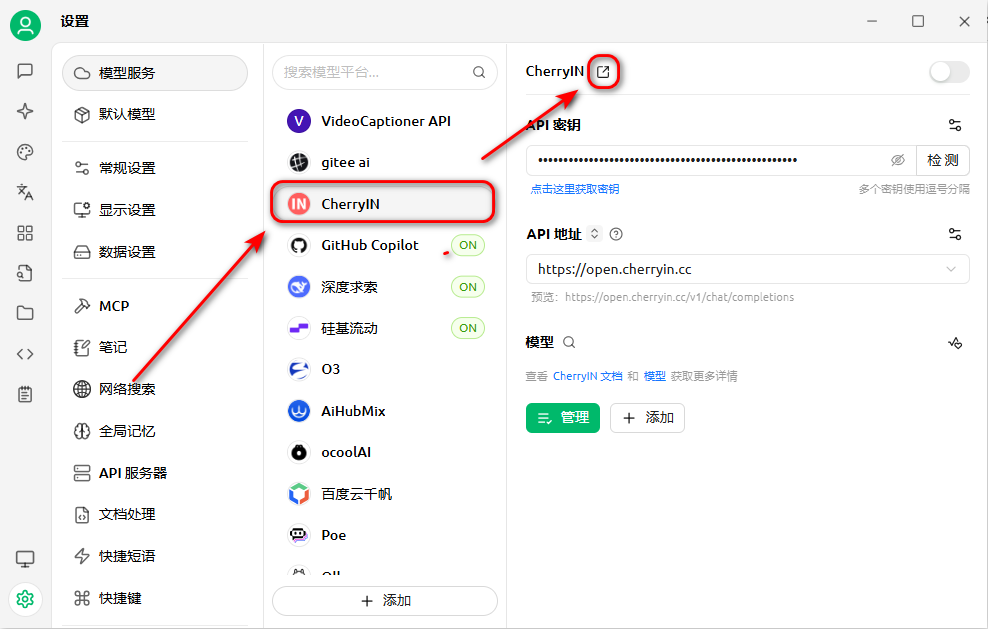Open 数据设置 in the settings menu
988x629 pixels.
[155, 252]
